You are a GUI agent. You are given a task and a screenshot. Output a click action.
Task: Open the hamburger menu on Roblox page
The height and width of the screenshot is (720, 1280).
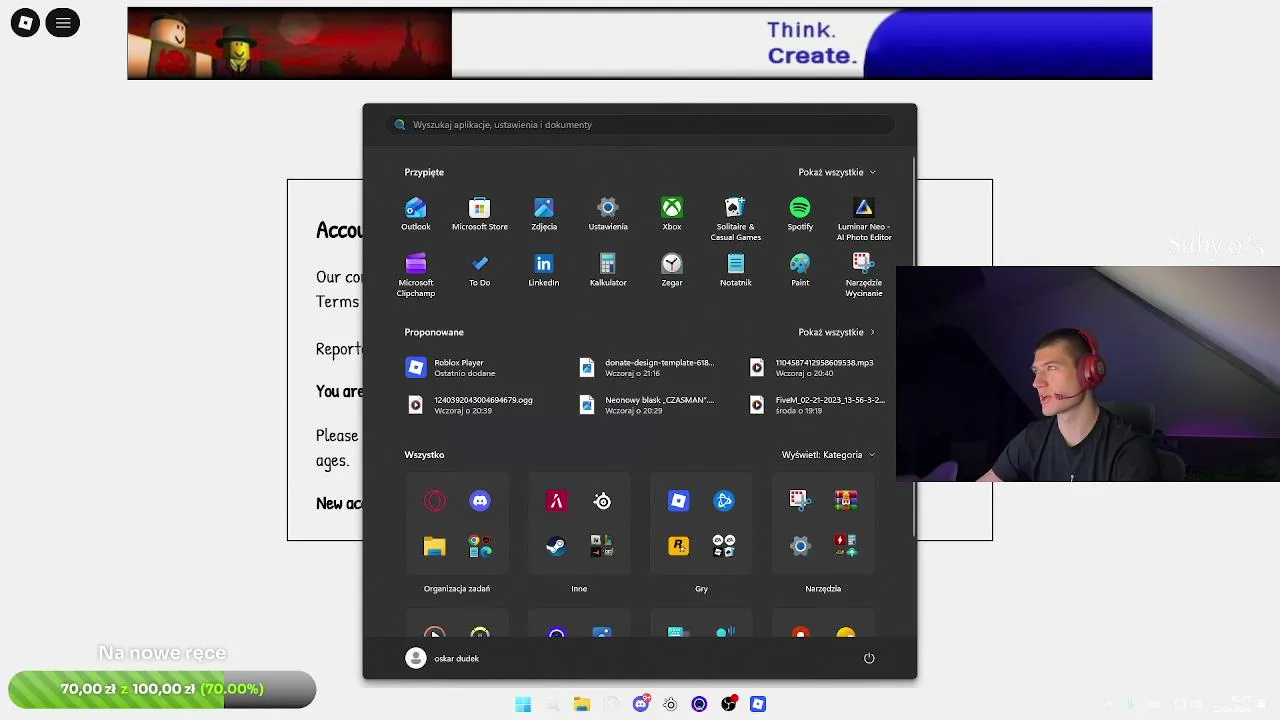coord(63,23)
